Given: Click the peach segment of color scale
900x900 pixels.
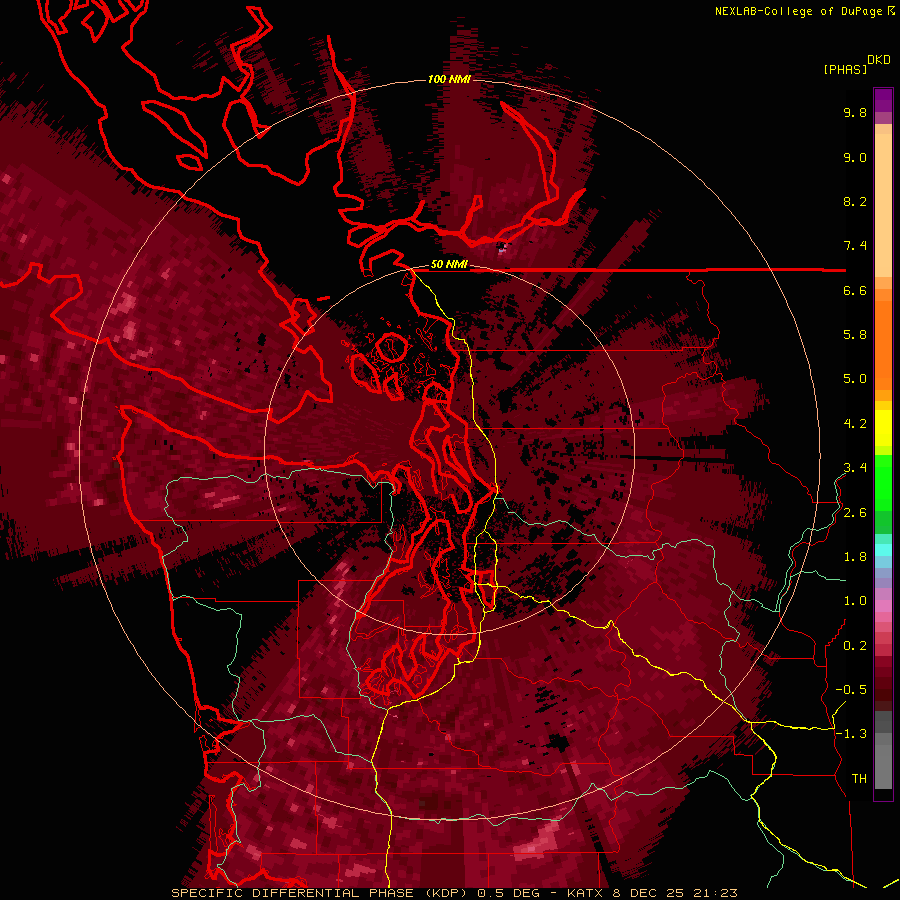Looking at the screenshot, I should [883, 201].
